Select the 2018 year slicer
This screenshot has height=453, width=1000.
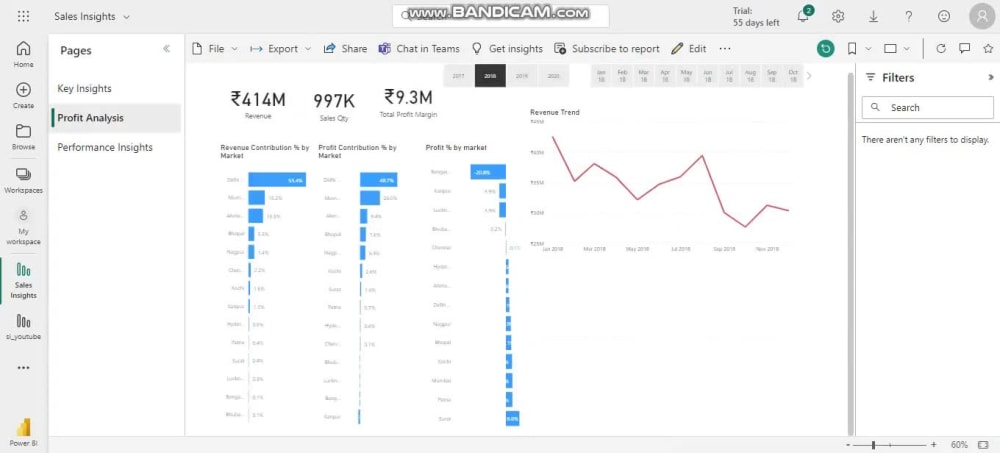pos(490,76)
